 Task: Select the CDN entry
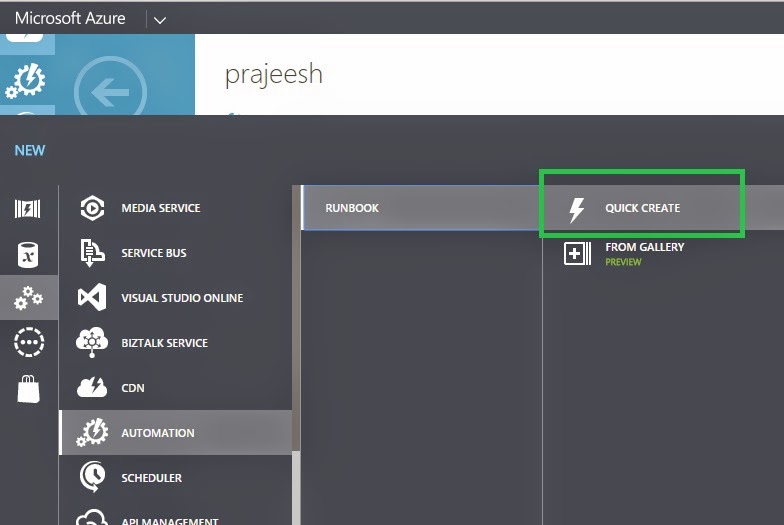[132, 388]
